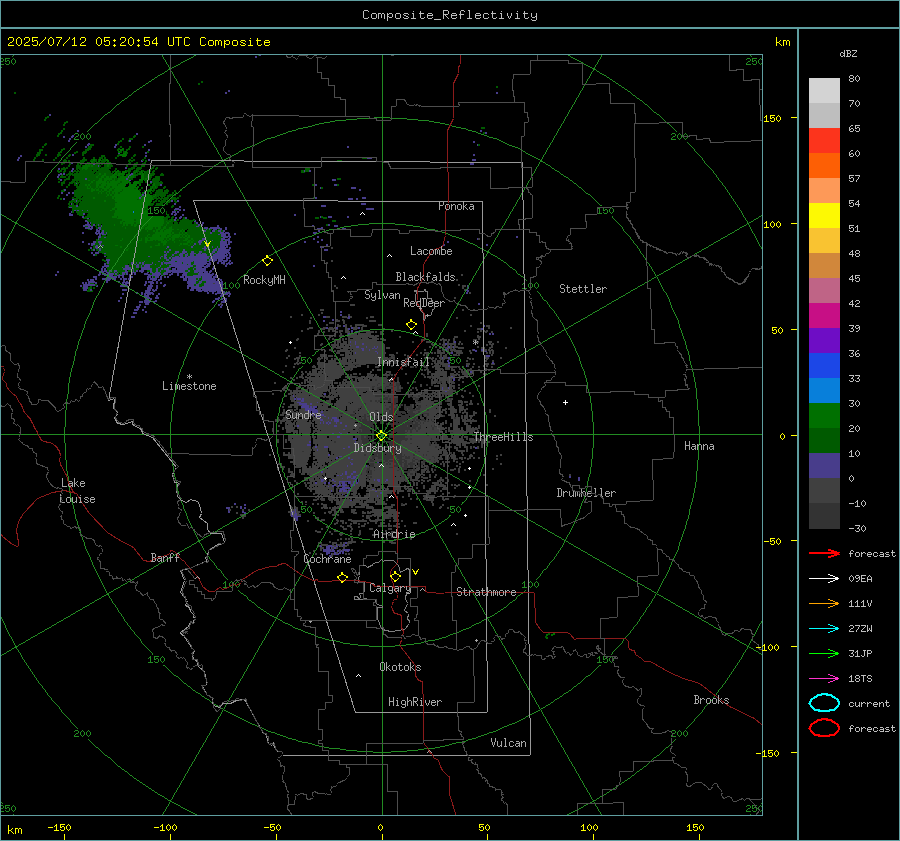Click the Limestone label
900x841 pixels.
(189, 386)
